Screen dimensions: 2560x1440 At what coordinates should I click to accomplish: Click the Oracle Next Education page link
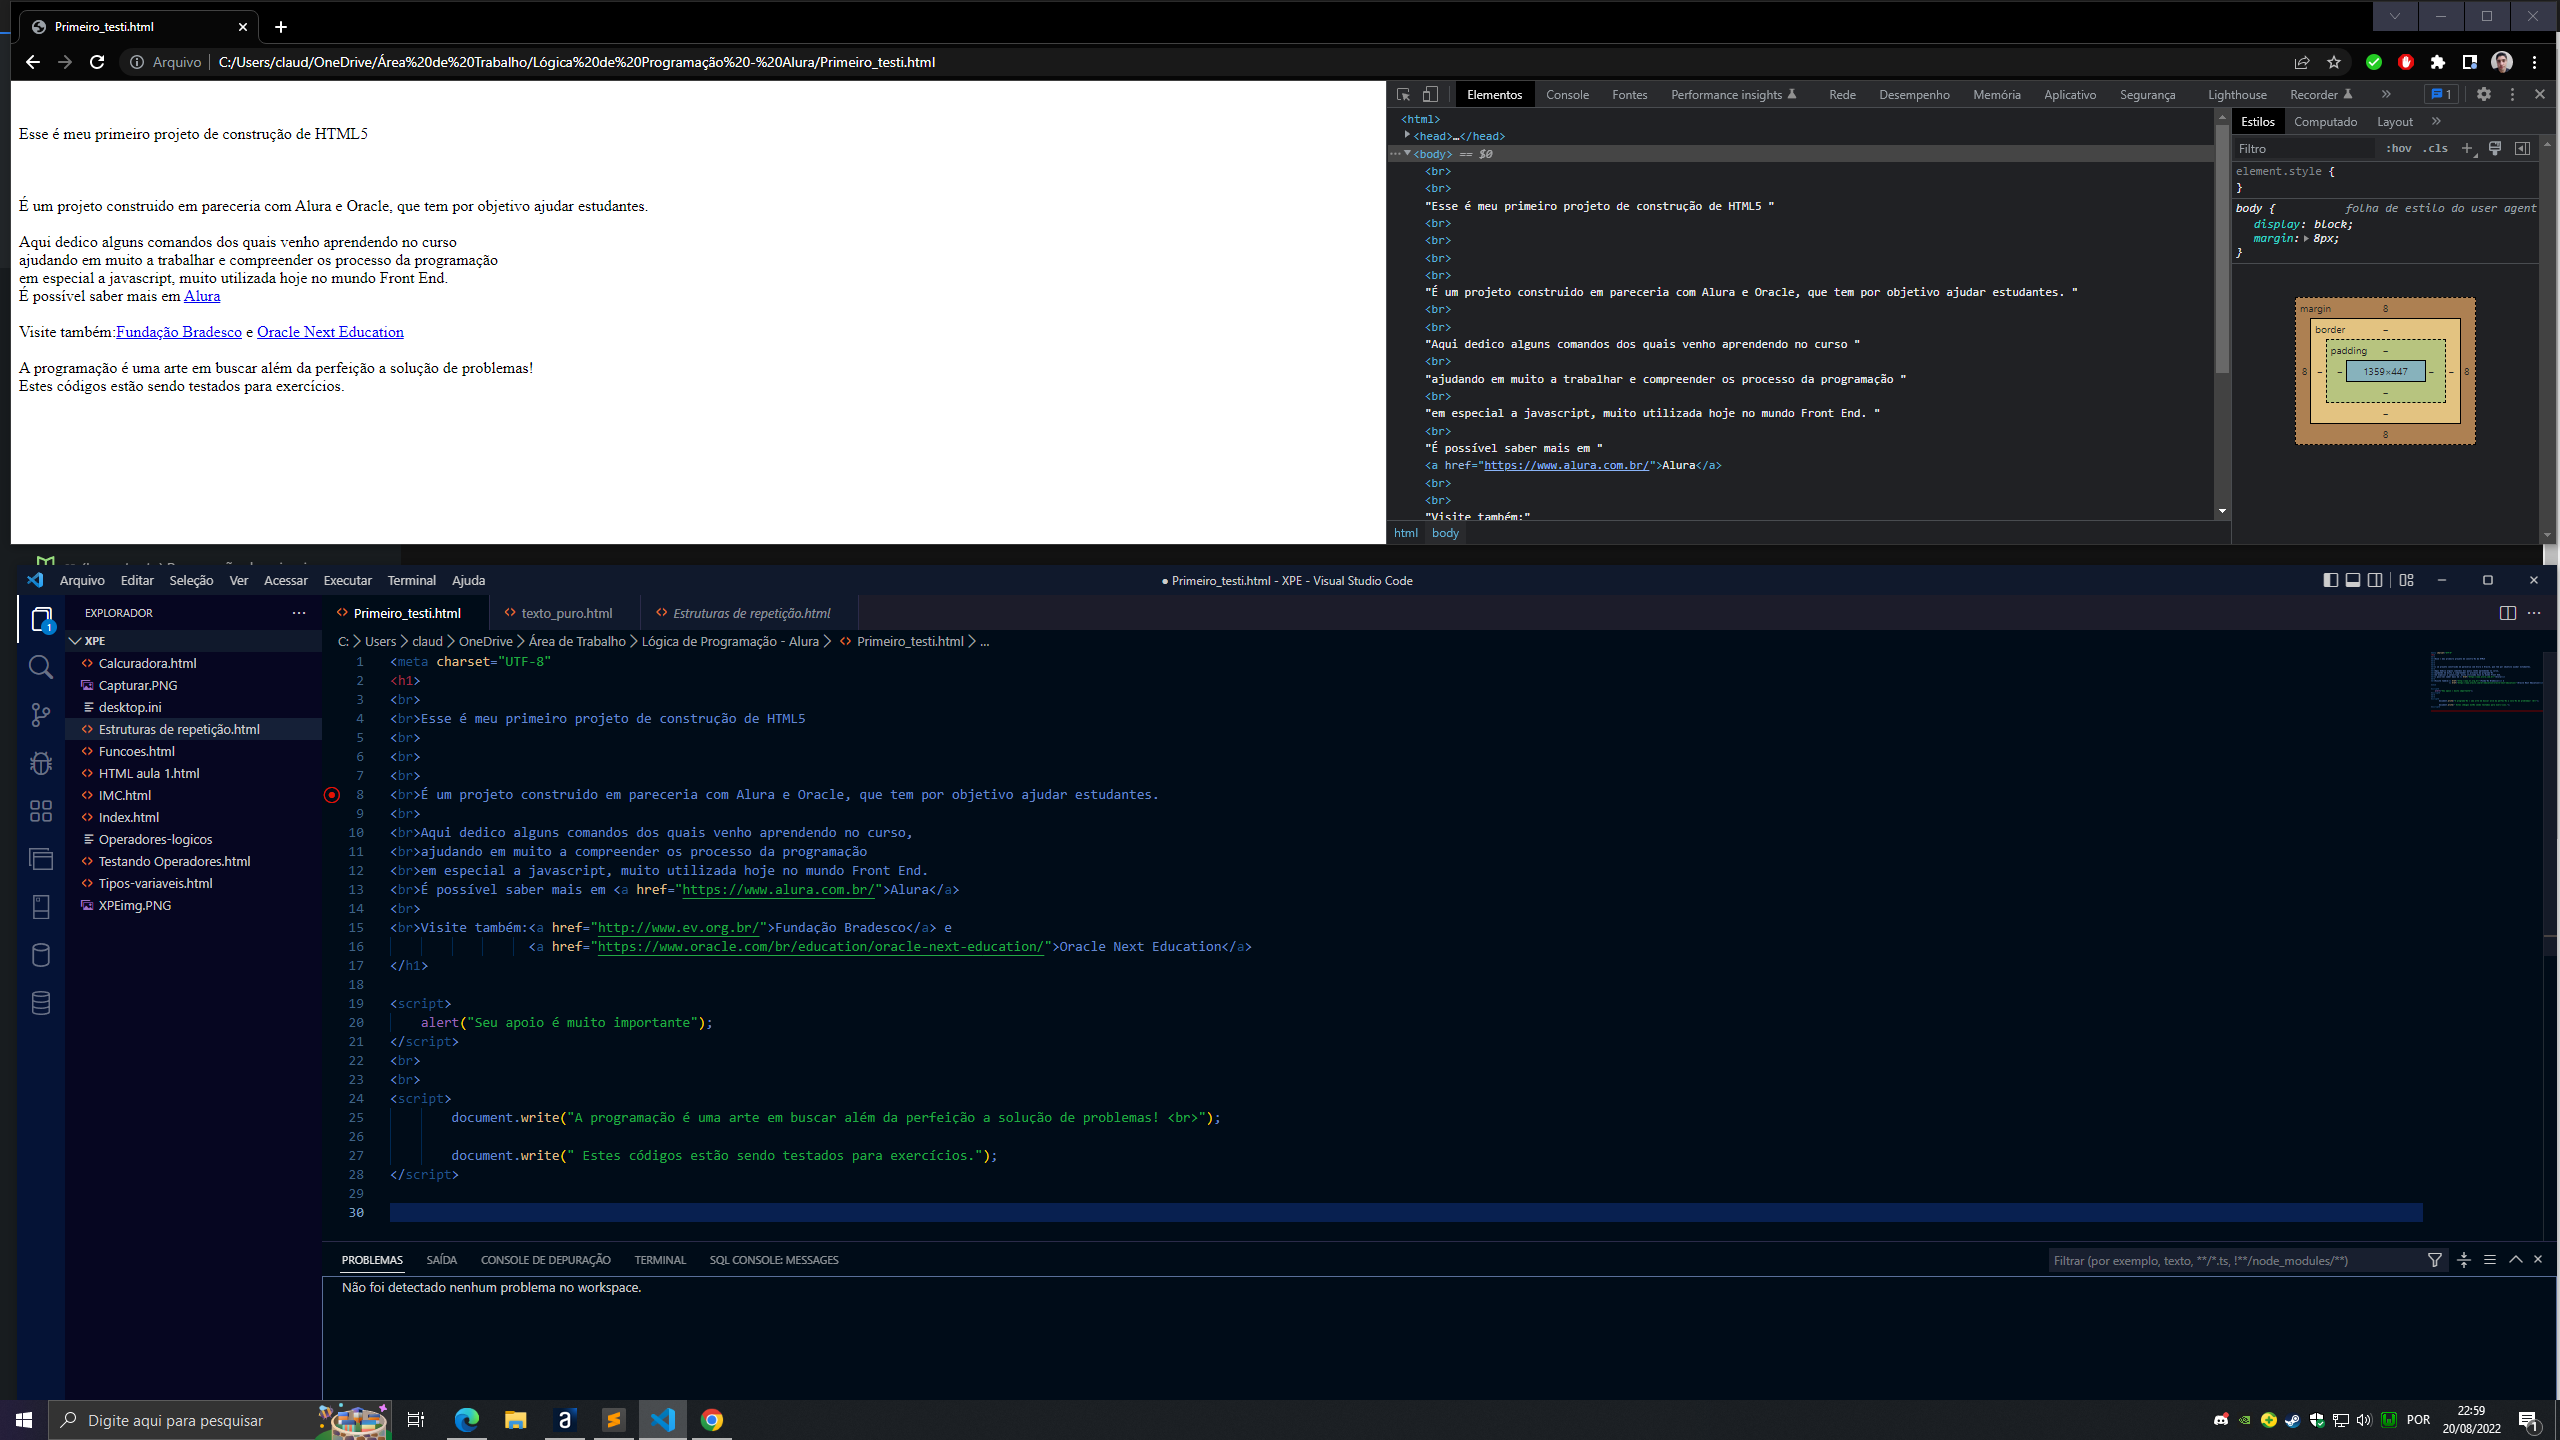coord(330,332)
